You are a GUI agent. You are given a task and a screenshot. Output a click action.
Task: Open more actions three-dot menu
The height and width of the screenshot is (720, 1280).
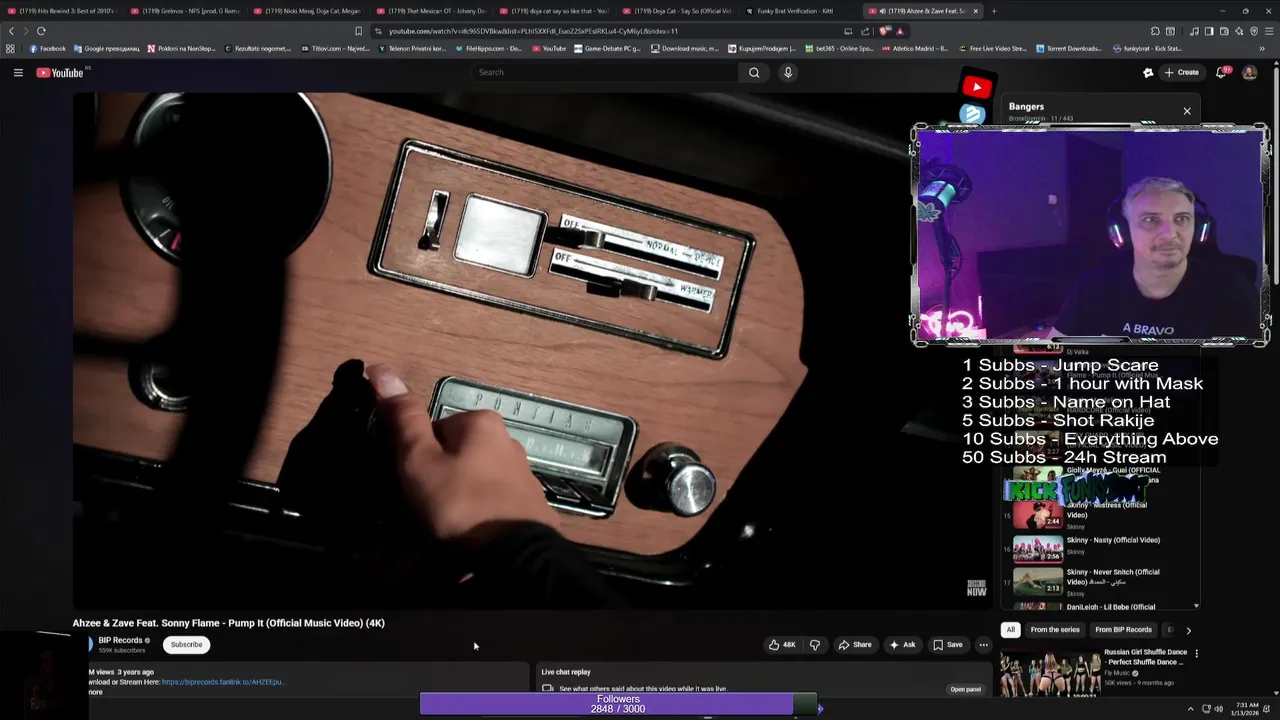pyautogui.click(x=983, y=645)
